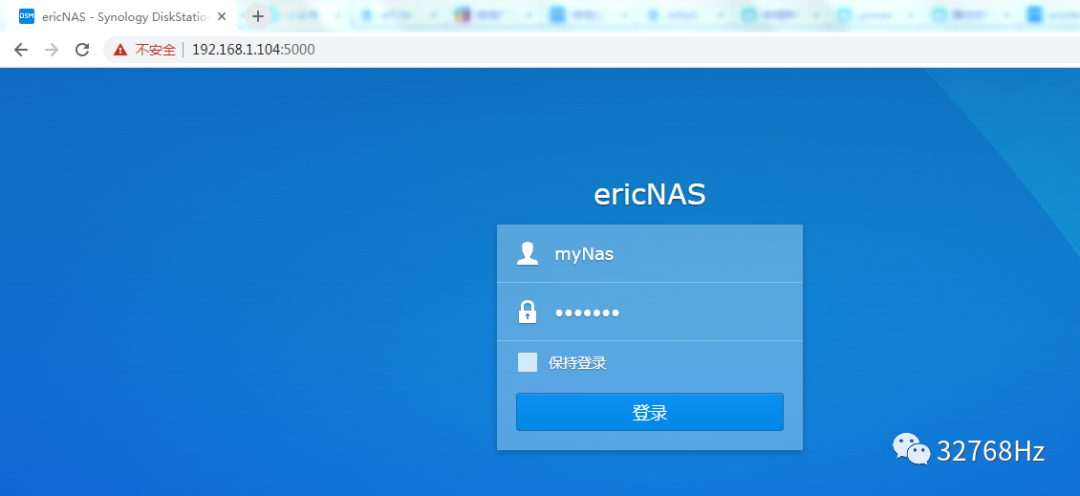Click the ericNAS heading text
Viewport: 1080px width, 496px height.
650,195
